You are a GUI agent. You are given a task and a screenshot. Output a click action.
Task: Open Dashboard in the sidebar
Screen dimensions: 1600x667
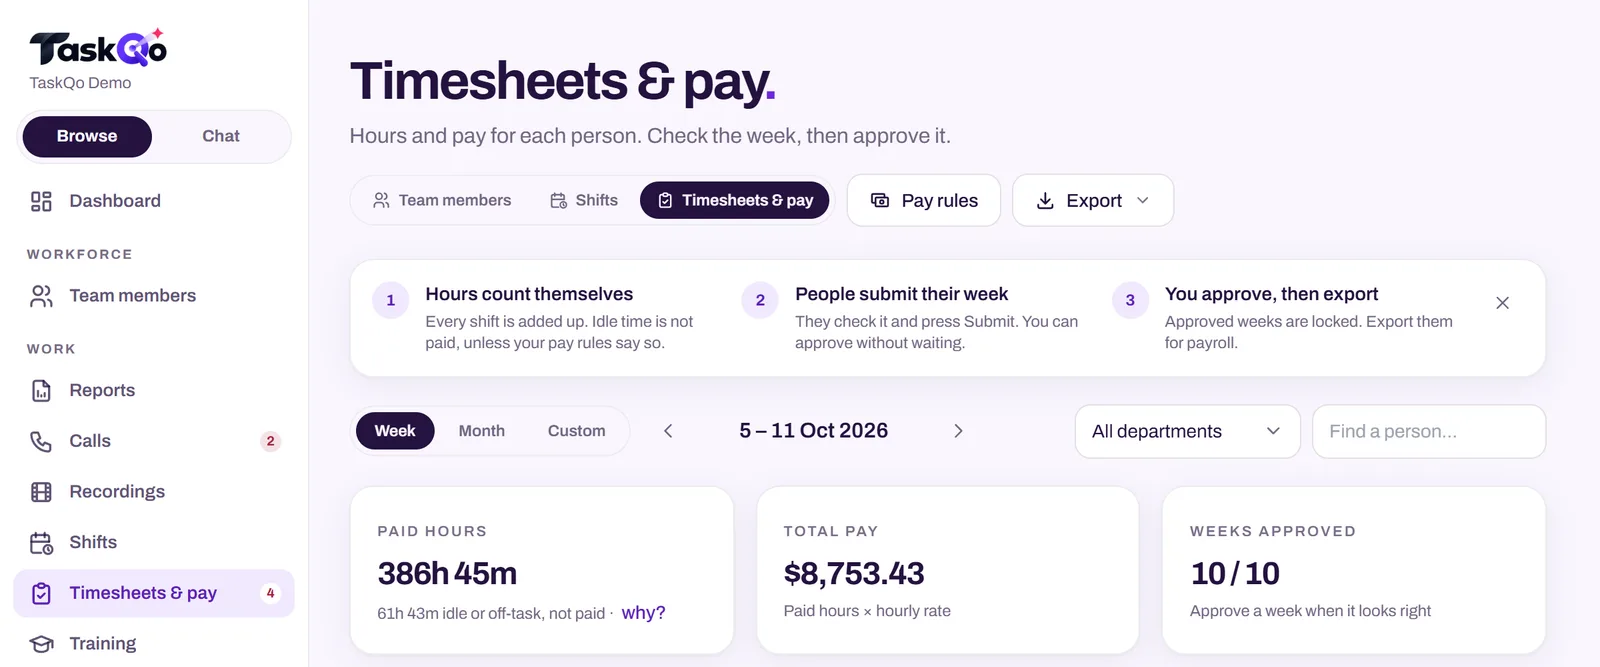(153, 201)
